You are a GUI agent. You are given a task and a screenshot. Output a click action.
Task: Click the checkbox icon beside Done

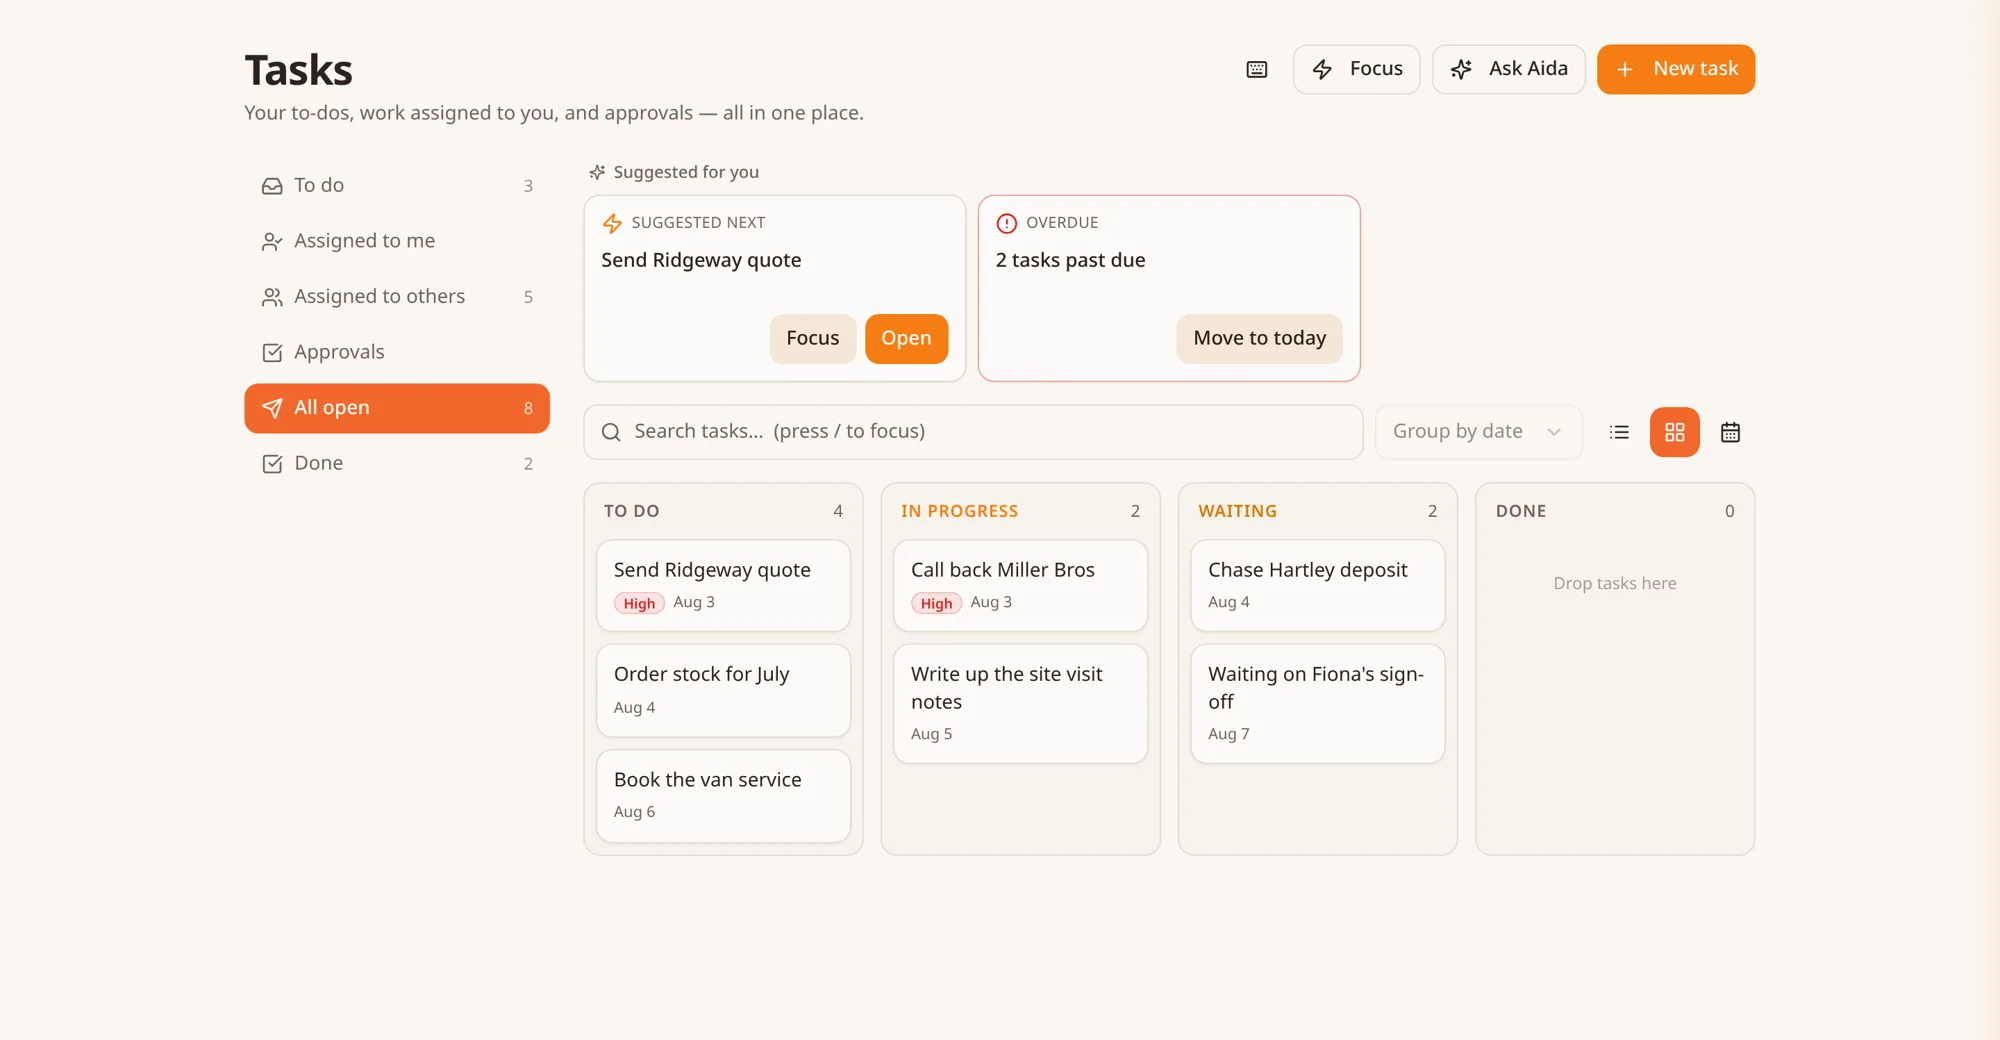click(x=272, y=464)
